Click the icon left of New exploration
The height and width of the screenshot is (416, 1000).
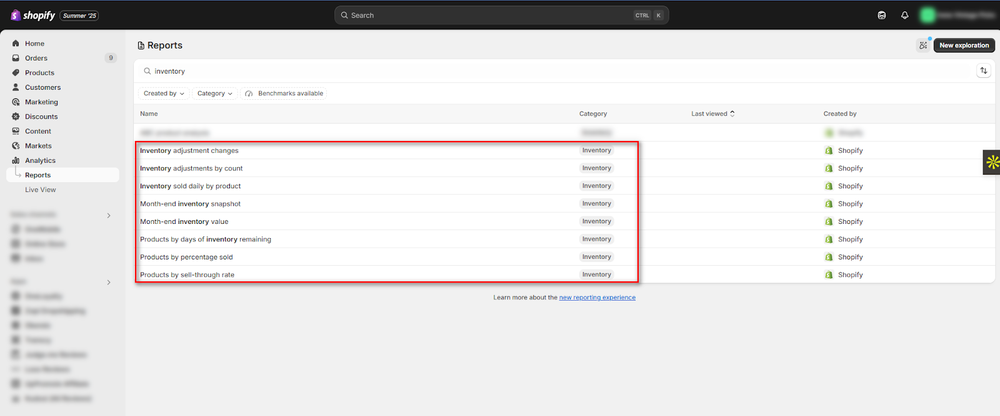click(x=922, y=45)
